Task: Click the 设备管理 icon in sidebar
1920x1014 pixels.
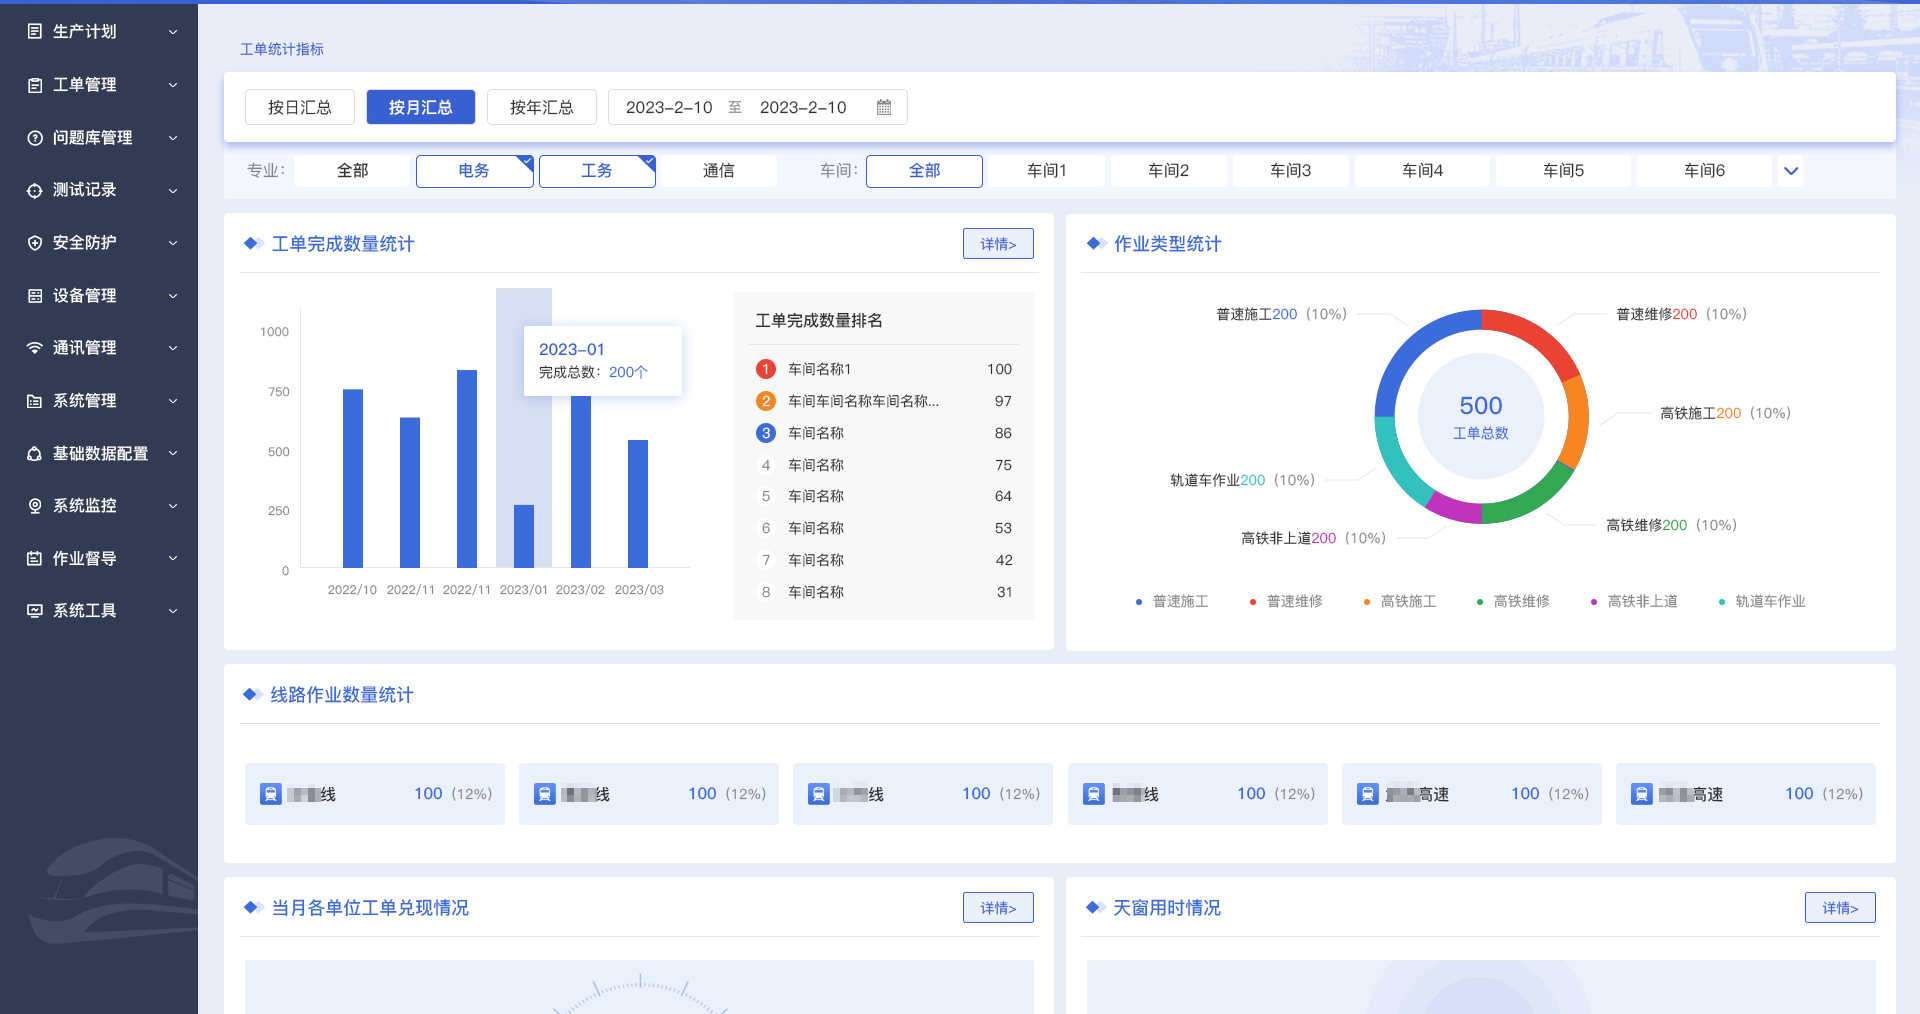Action: point(35,296)
